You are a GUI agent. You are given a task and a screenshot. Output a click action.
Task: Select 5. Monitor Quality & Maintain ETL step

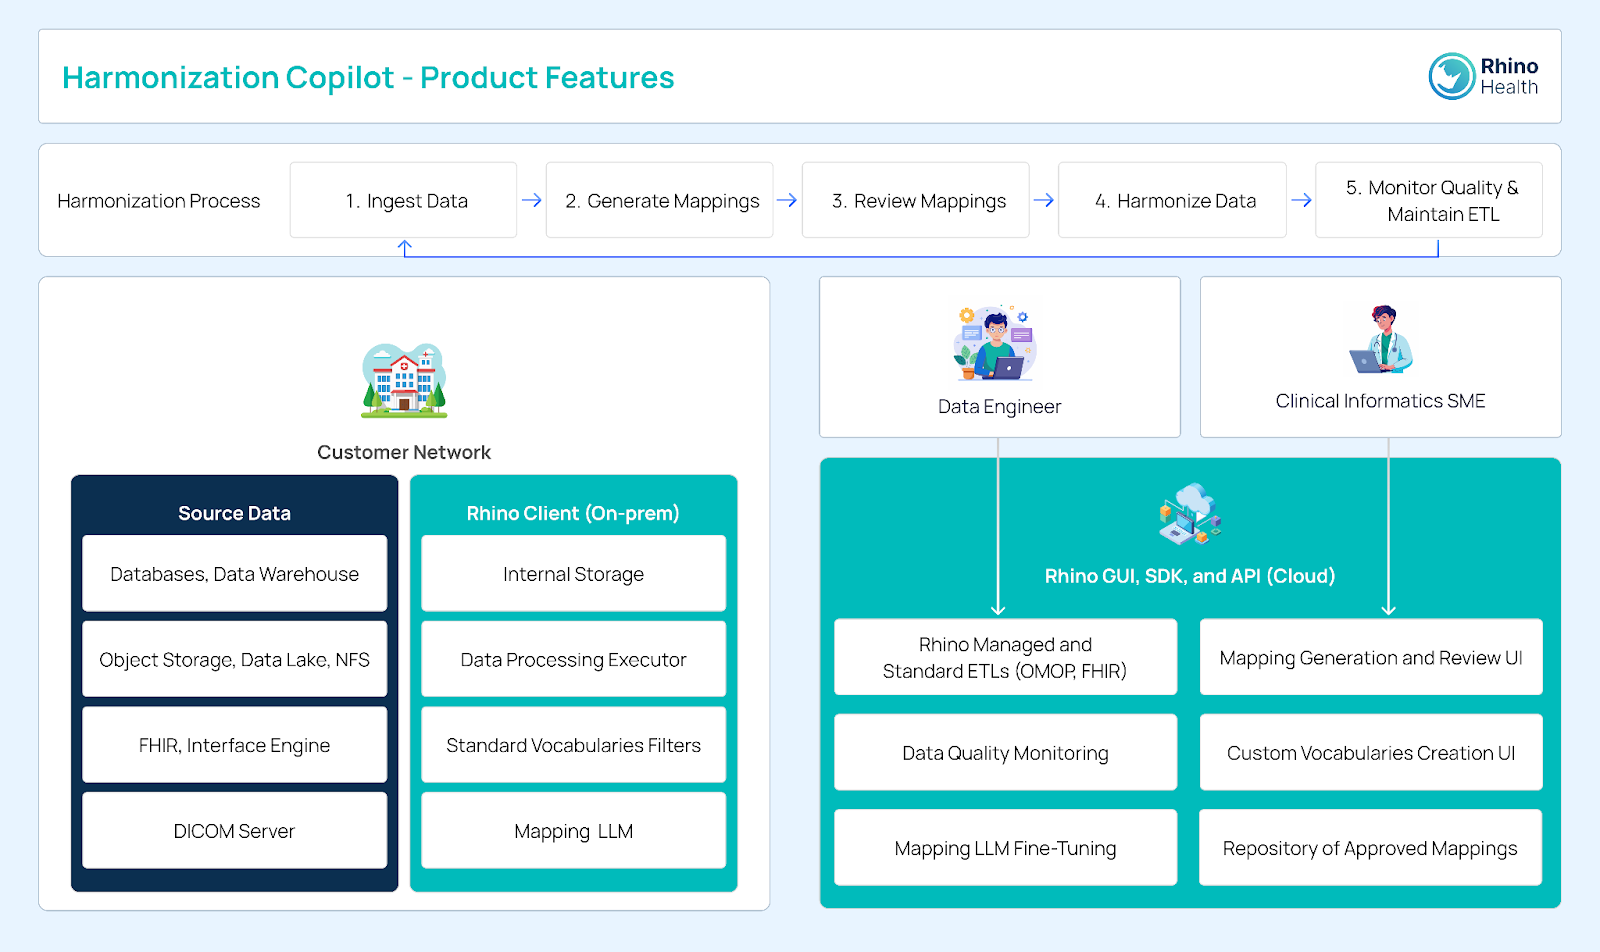[x=1429, y=200]
